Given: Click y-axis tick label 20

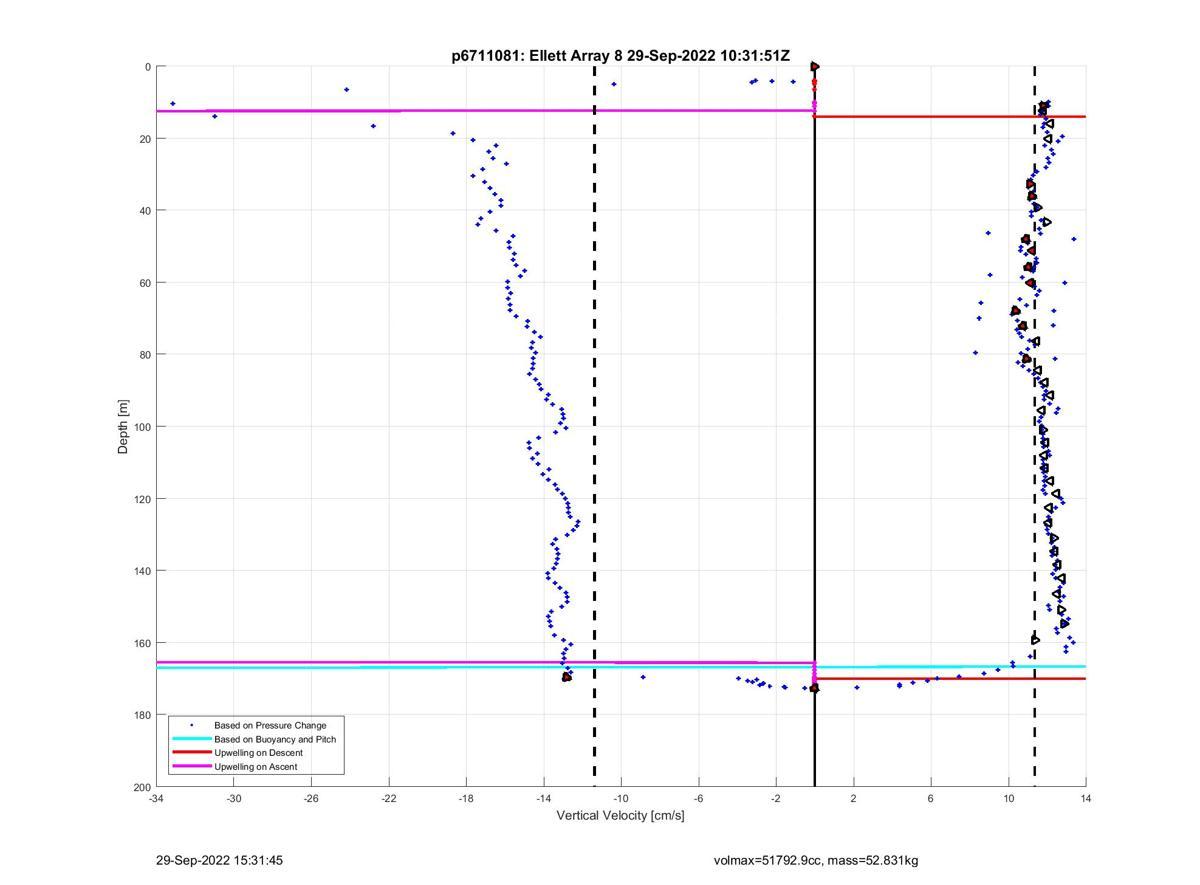Looking at the screenshot, I should [145, 139].
